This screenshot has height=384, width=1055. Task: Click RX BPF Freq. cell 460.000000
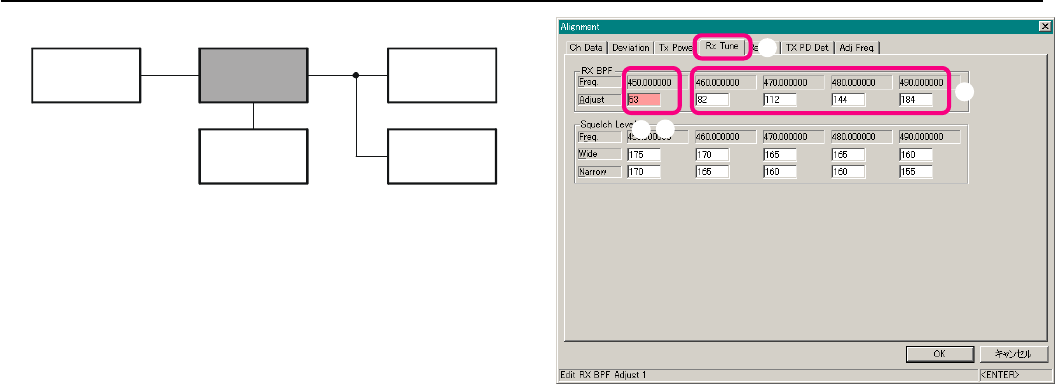pos(725,82)
